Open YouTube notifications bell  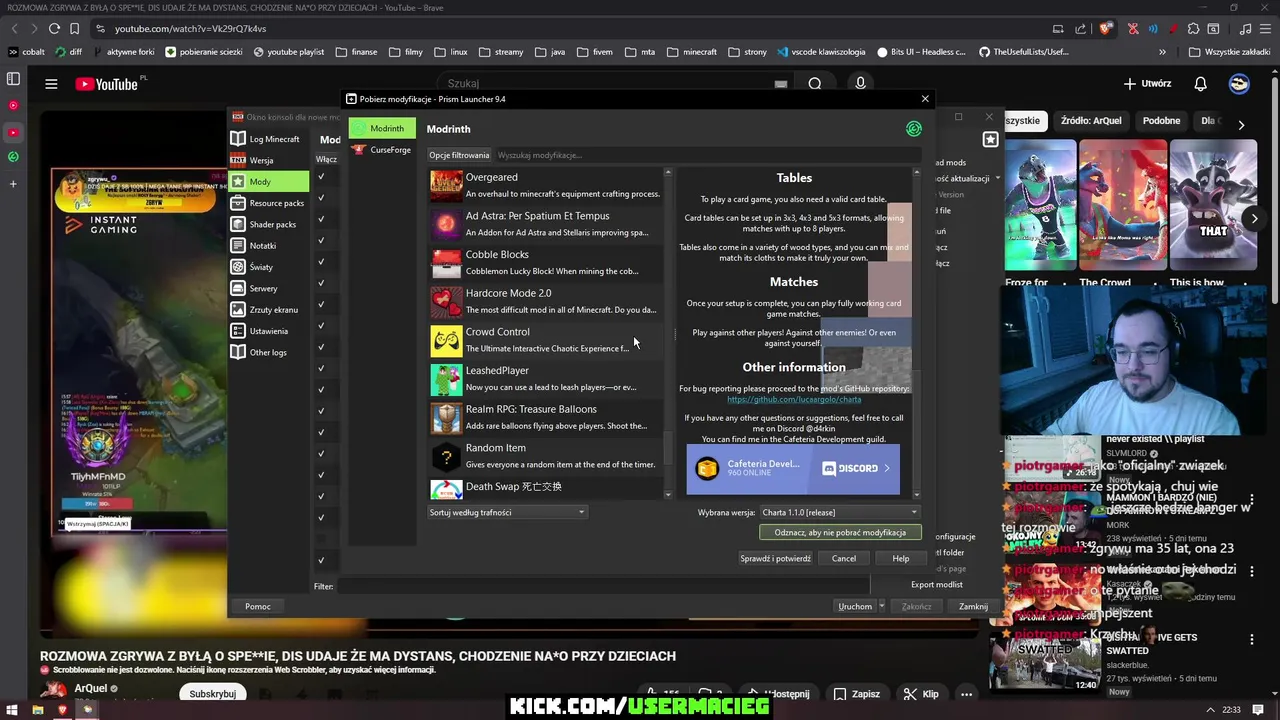pos(1200,84)
